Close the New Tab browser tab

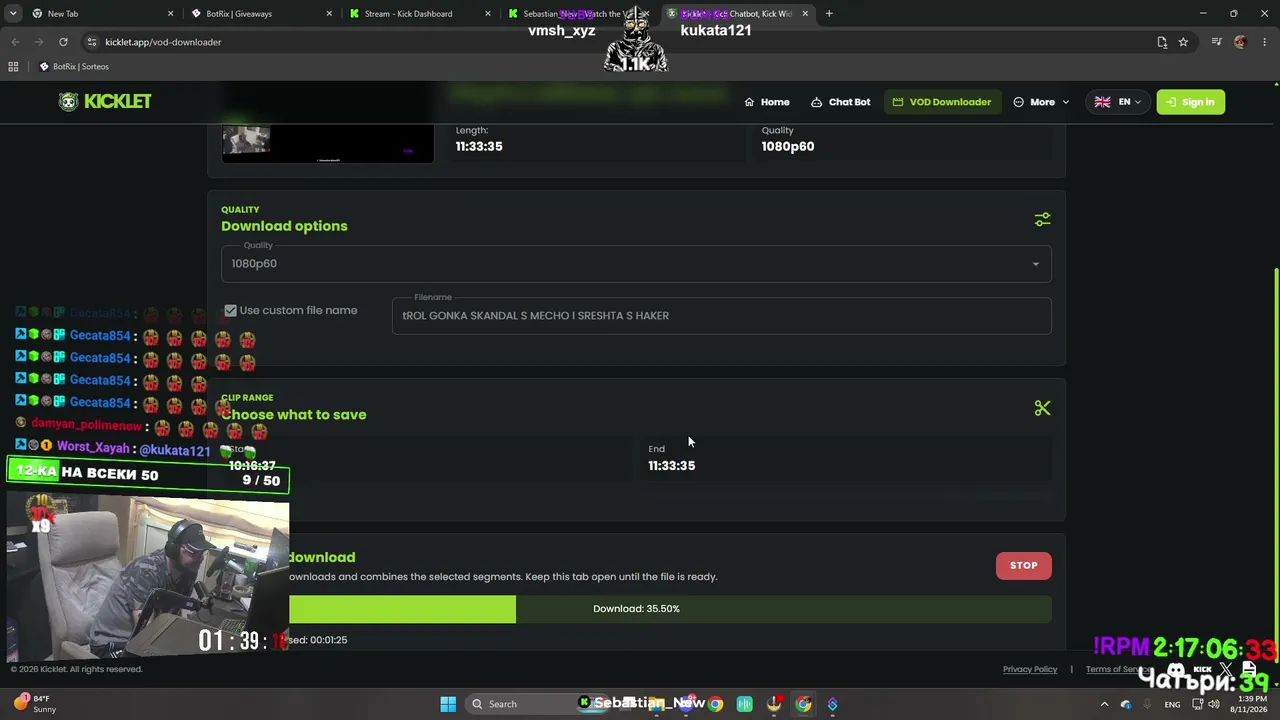tap(170, 14)
